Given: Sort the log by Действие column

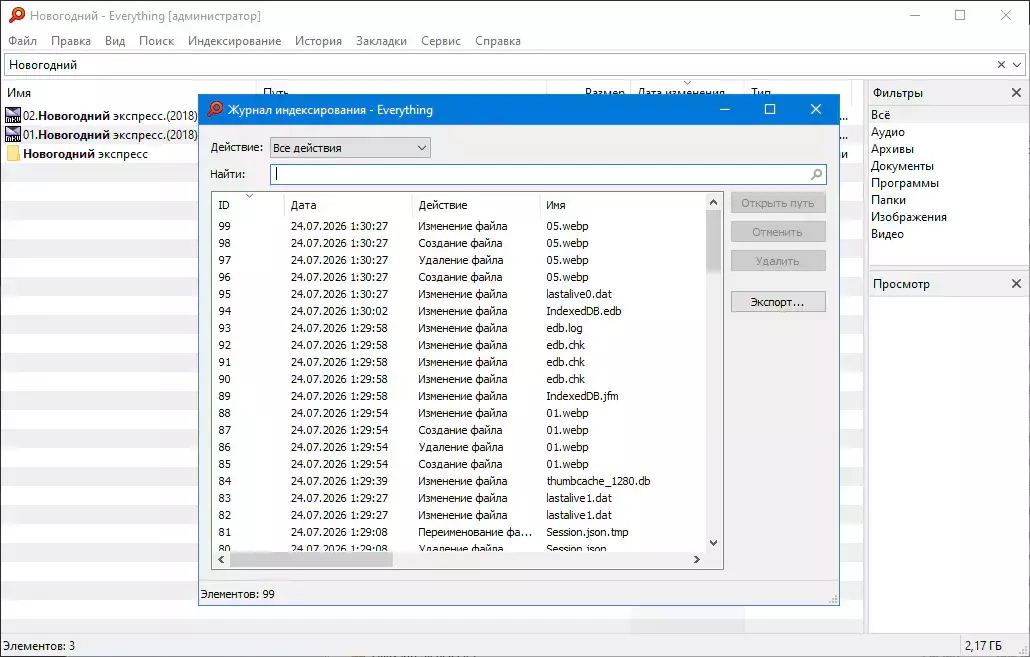Looking at the screenshot, I should [475, 205].
